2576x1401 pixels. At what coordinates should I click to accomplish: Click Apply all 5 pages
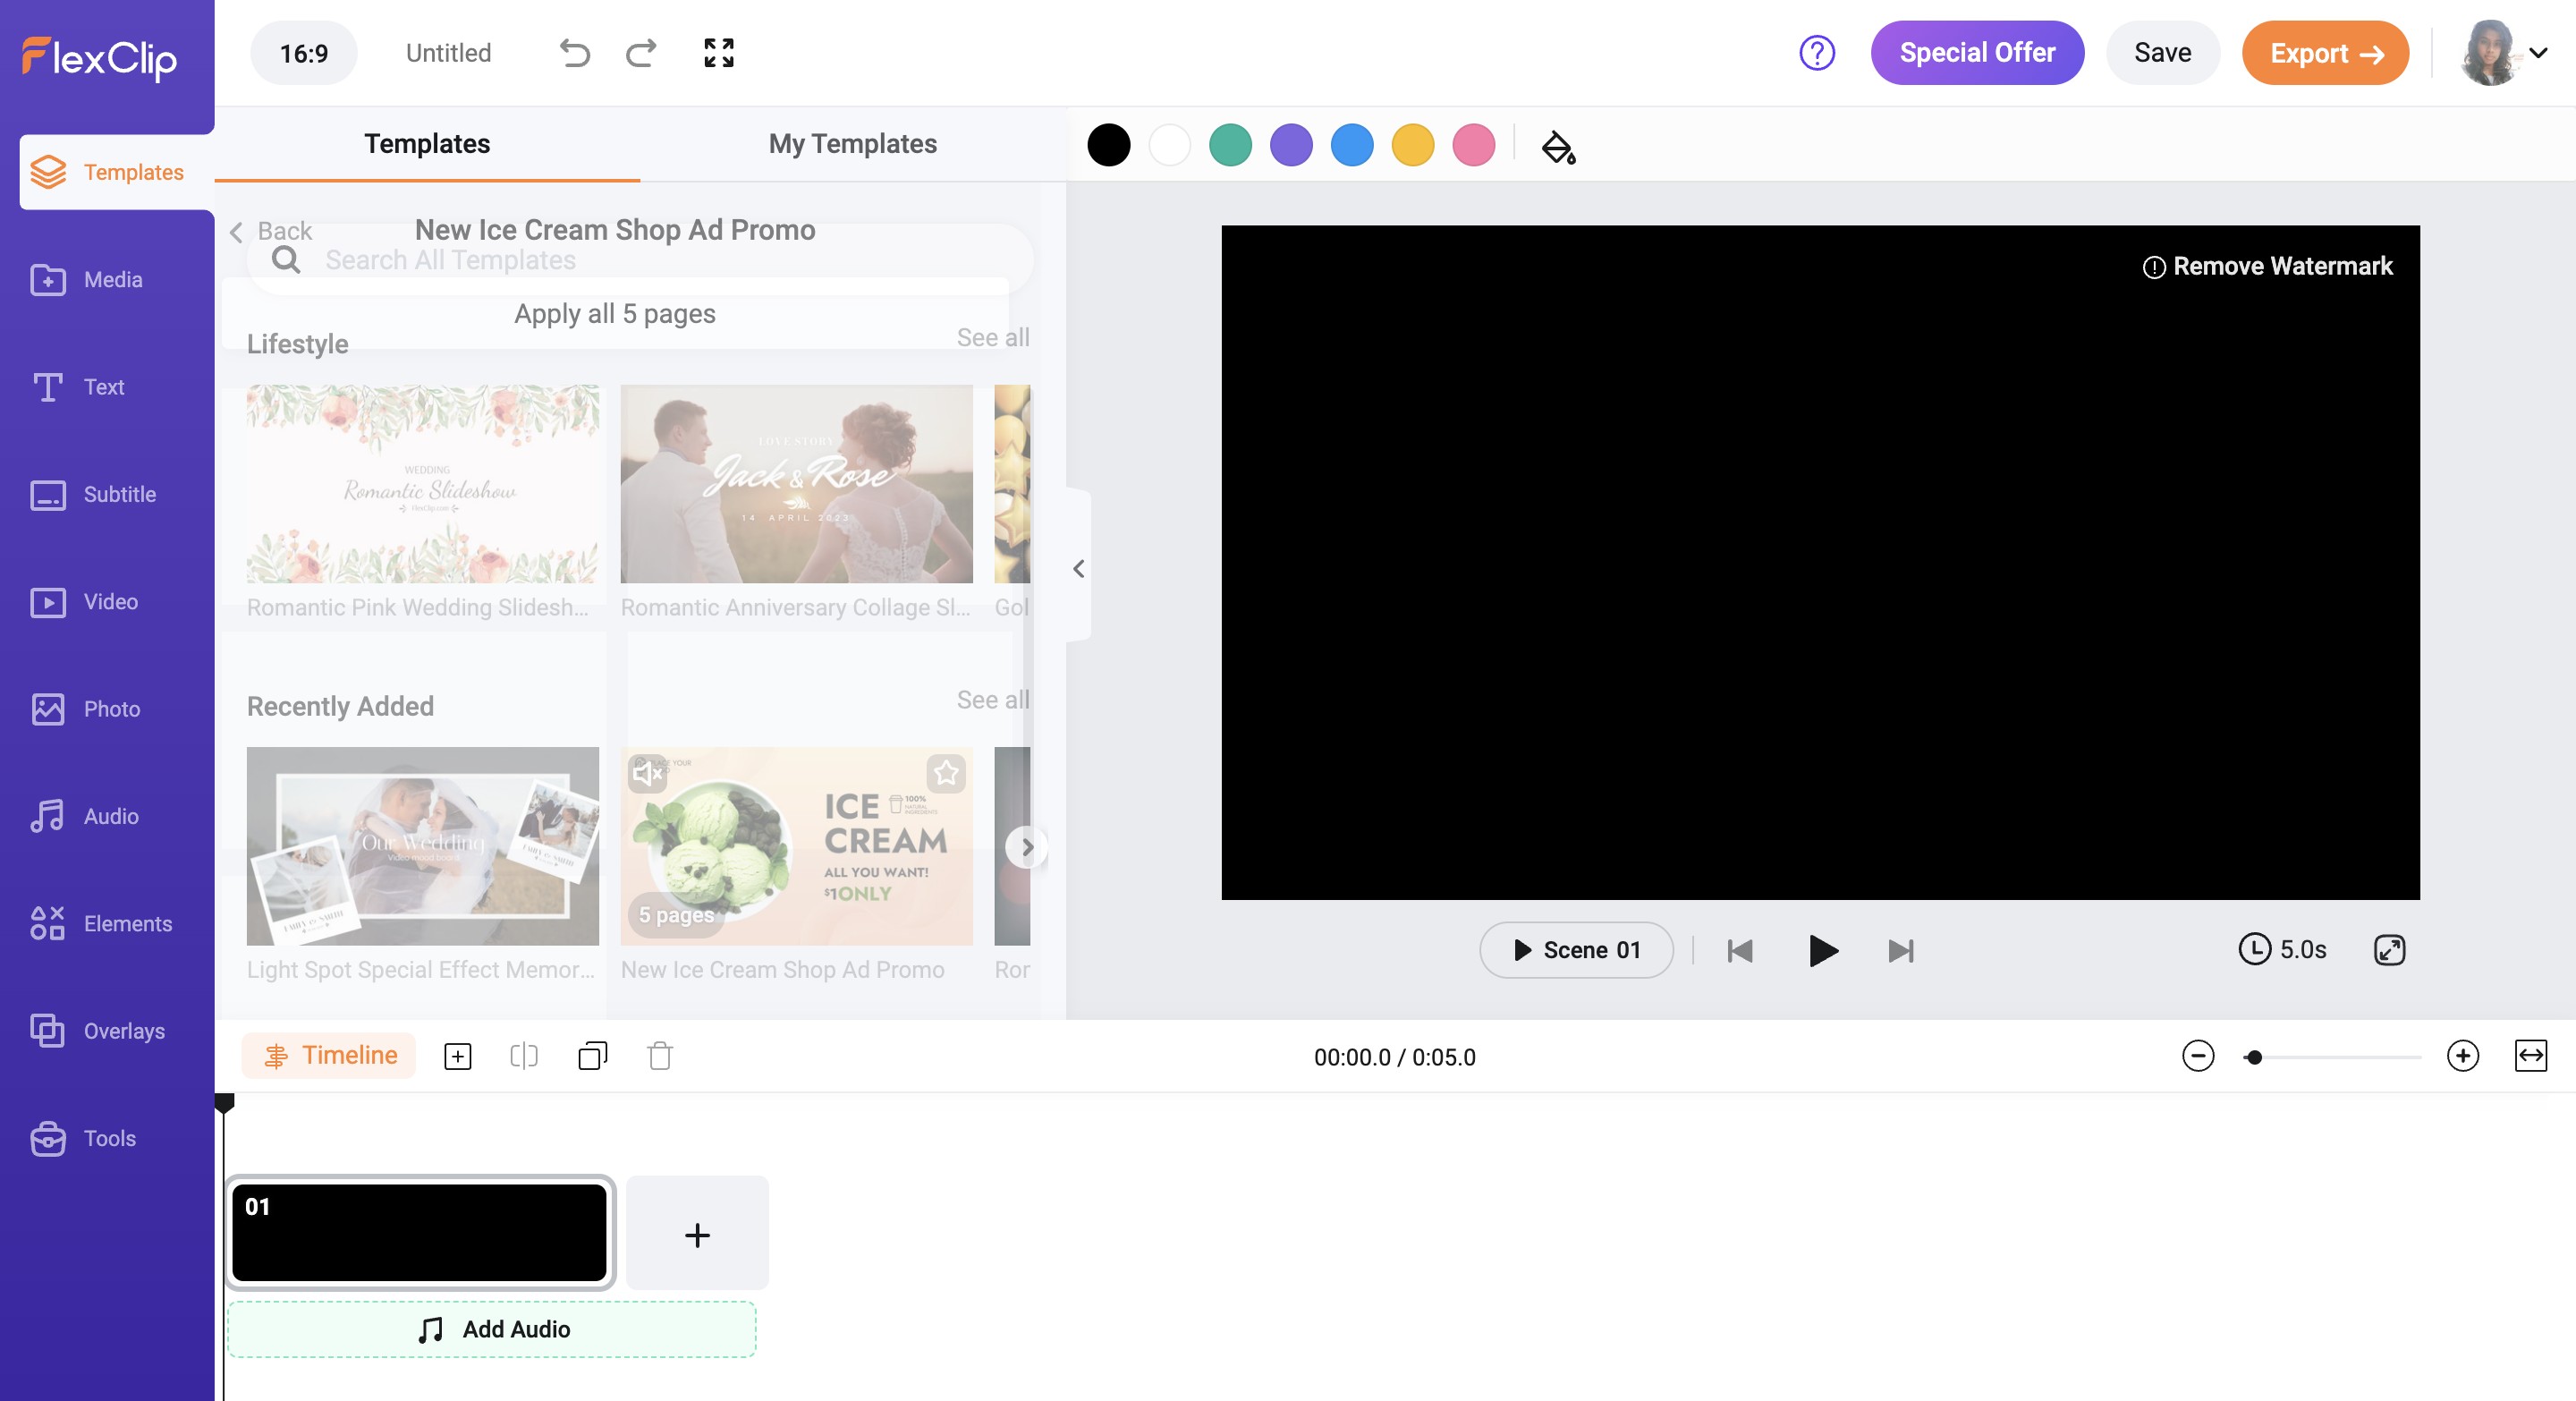tap(614, 314)
